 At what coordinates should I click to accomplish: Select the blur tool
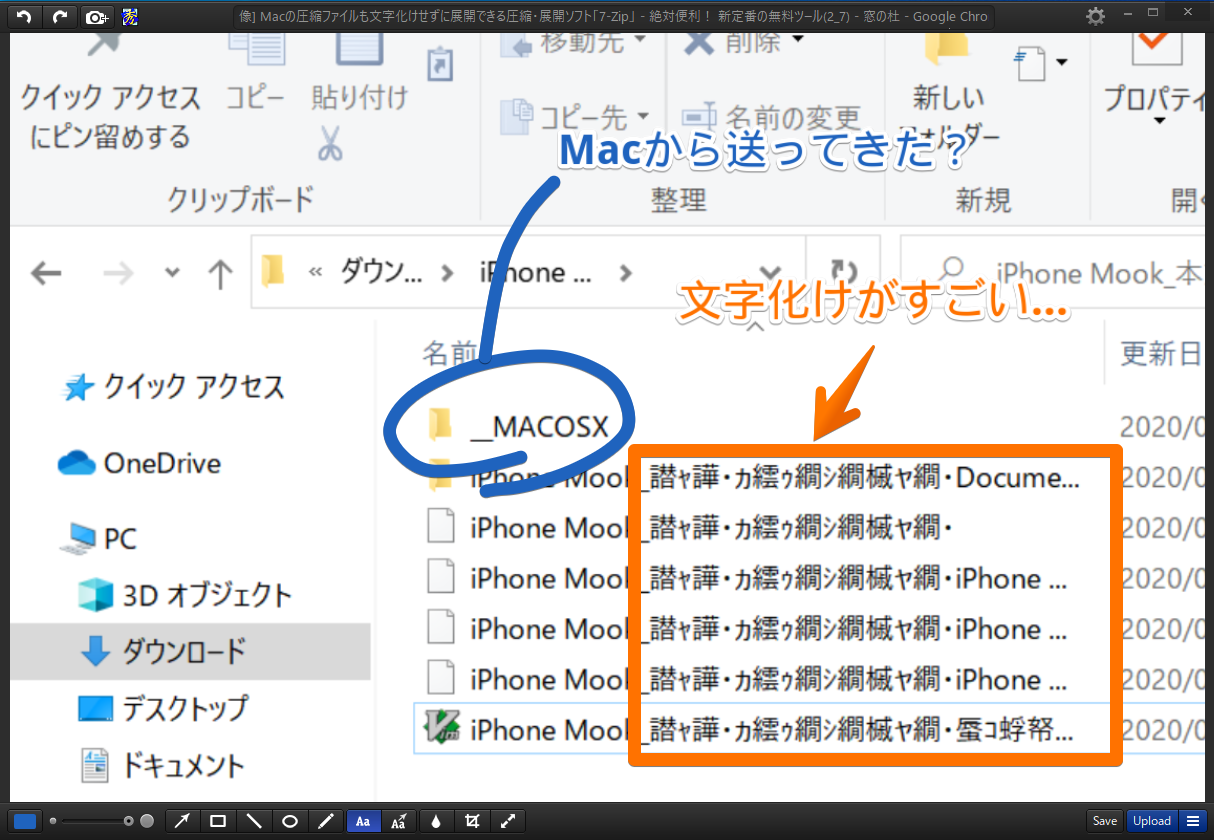[x=436, y=820]
